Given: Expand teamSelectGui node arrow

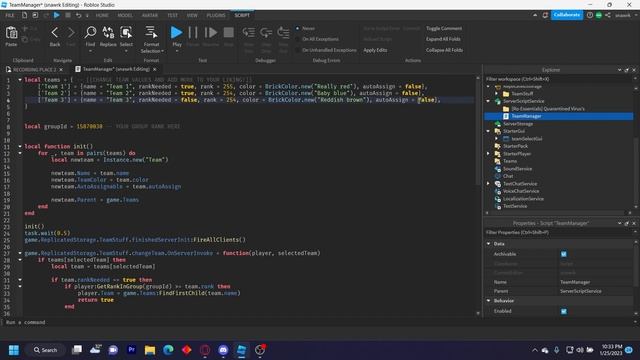Looking at the screenshot, I should (497, 139).
